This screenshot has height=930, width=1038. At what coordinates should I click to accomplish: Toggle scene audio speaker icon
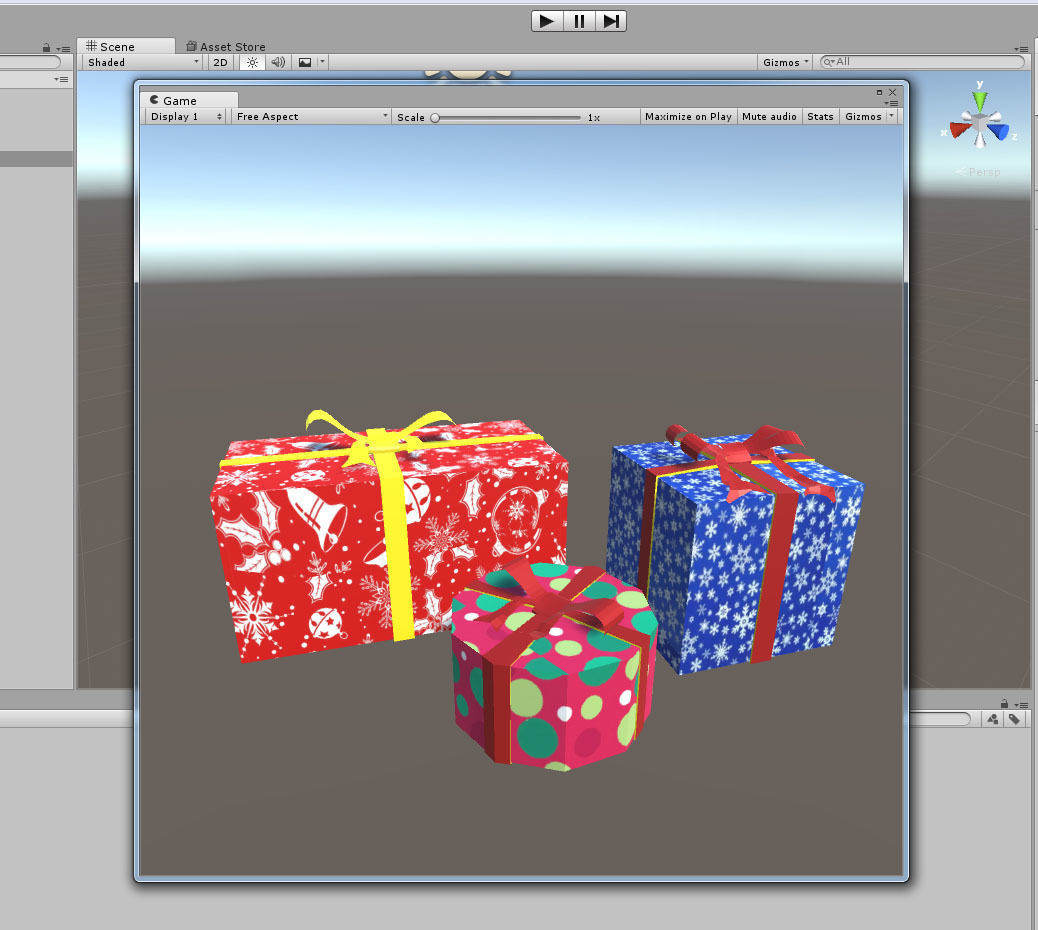coord(278,62)
